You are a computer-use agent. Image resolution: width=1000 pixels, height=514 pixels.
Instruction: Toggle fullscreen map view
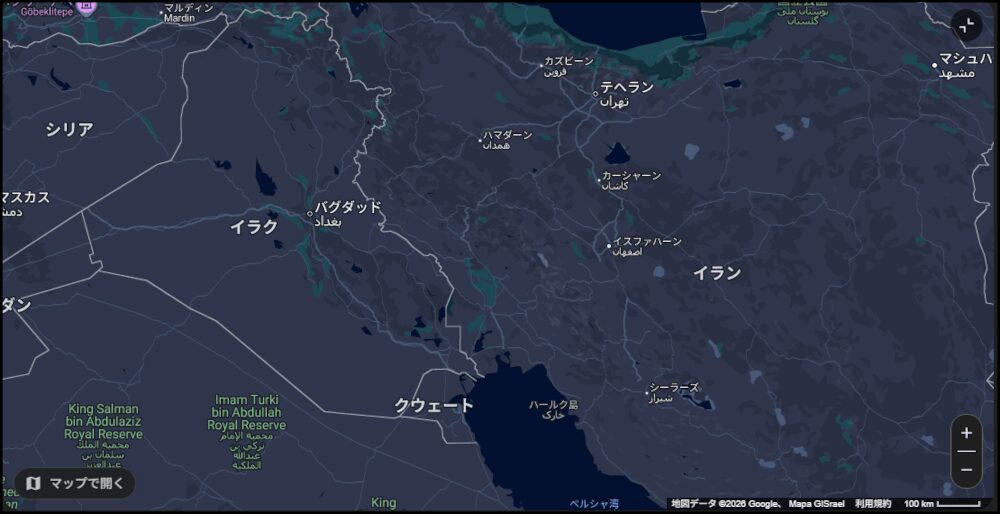[x=966, y=26]
